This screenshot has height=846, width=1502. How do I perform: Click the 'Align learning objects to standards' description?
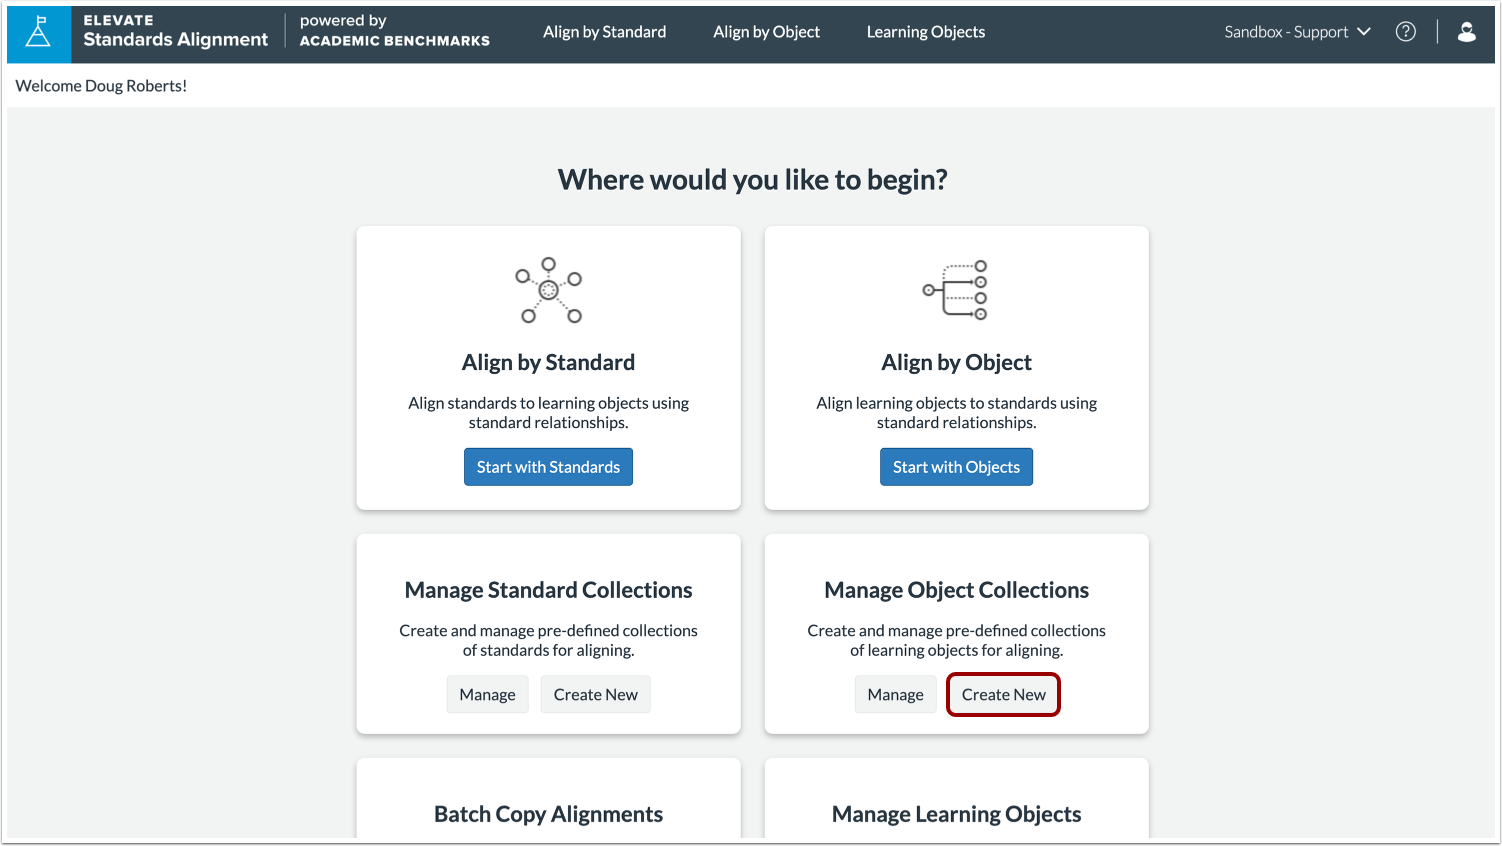point(956,413)
